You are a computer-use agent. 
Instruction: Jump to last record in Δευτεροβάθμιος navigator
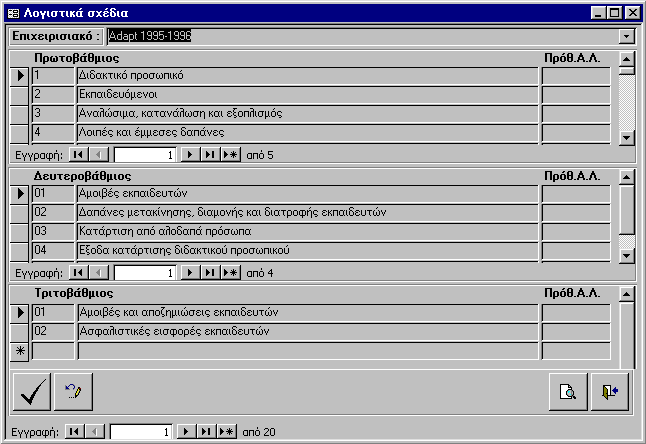click(x=210, y=272)
